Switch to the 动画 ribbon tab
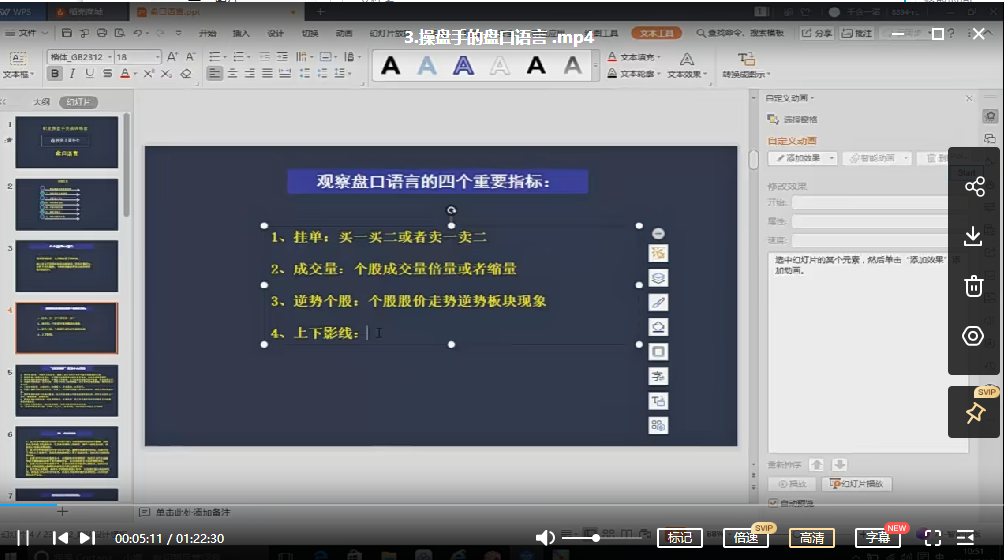The image size is (1004, 560). (x=344, y=33)
